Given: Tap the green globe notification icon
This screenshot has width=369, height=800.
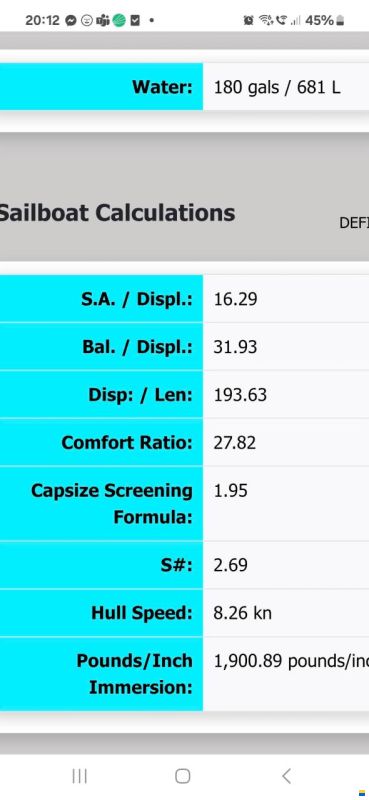Looking at the screenshot, I should (x=119, y=20).
